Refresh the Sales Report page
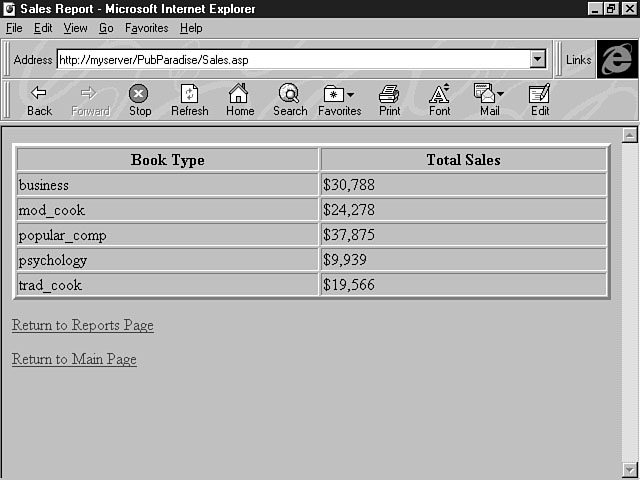 (x=189, y=99)
